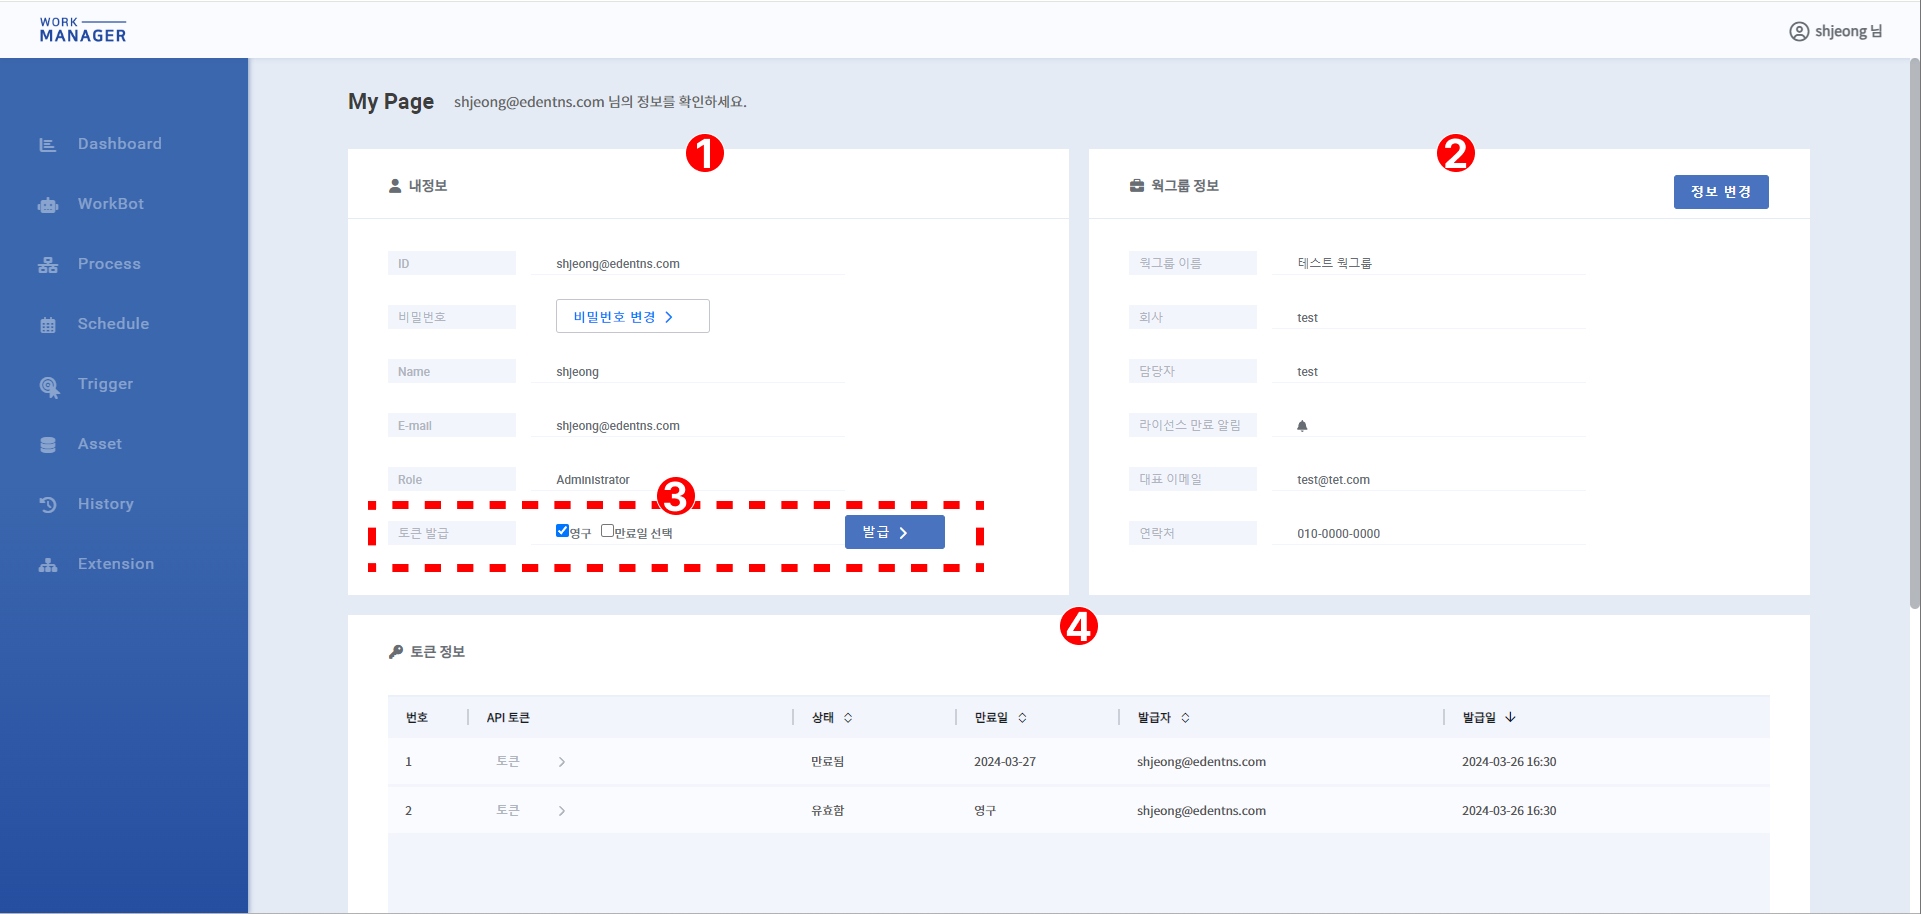Click the 만료됨 status cell
The height and width of the screenshot is (914, 1921).
point(827,762)
